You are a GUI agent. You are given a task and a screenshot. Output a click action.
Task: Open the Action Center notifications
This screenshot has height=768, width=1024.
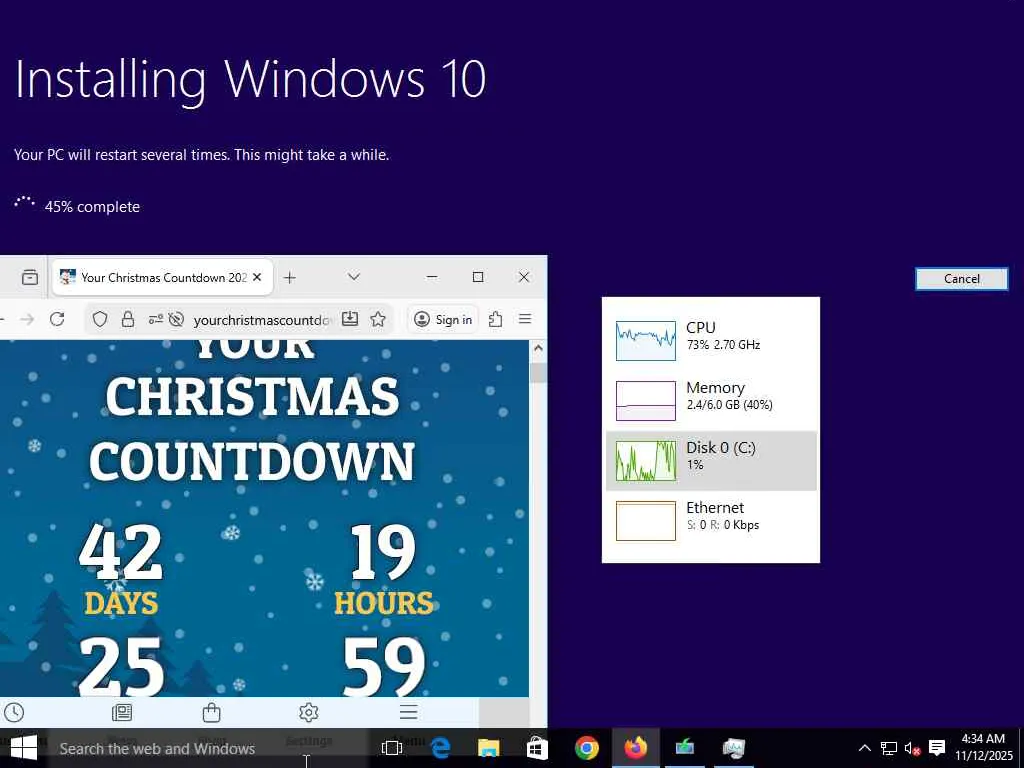click(x=937, y=748)
